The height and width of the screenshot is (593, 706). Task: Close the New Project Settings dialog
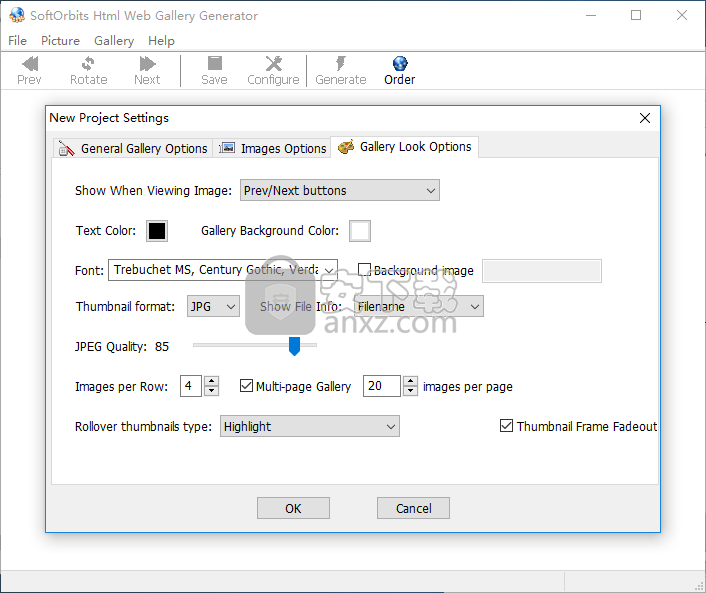pyautogui.click(x=645, y=118)
